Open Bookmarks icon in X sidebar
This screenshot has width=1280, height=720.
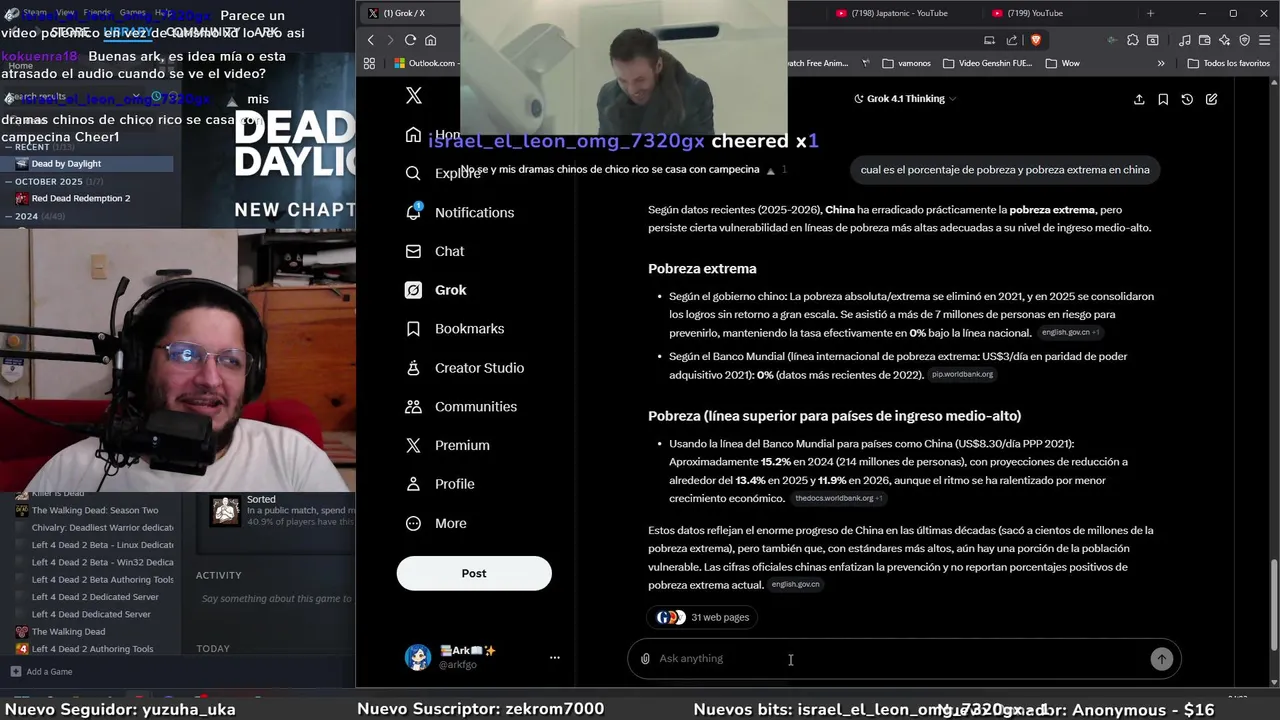[x=413, y=329]
